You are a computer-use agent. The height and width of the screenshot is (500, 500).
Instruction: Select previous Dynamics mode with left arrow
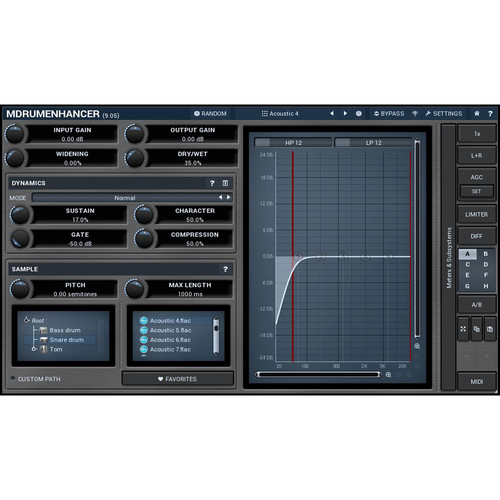(x=220, y=197)
